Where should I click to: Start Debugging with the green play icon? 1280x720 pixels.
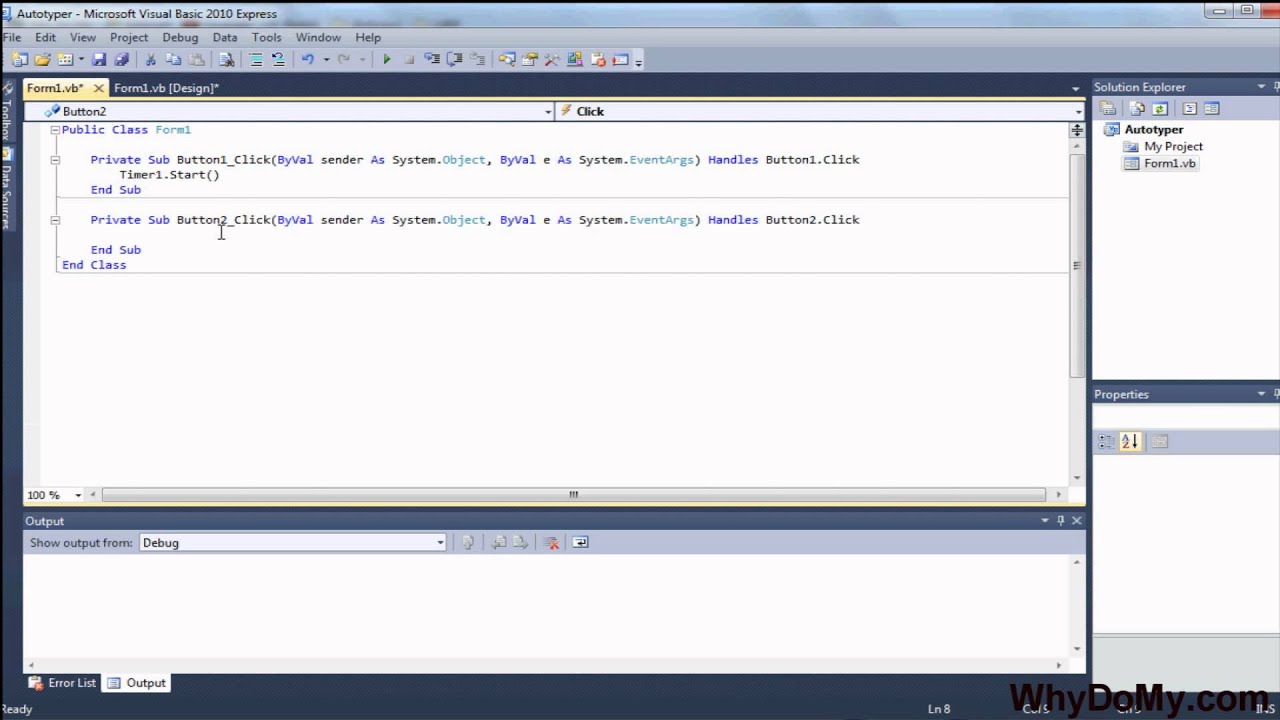tap(386, 60)
